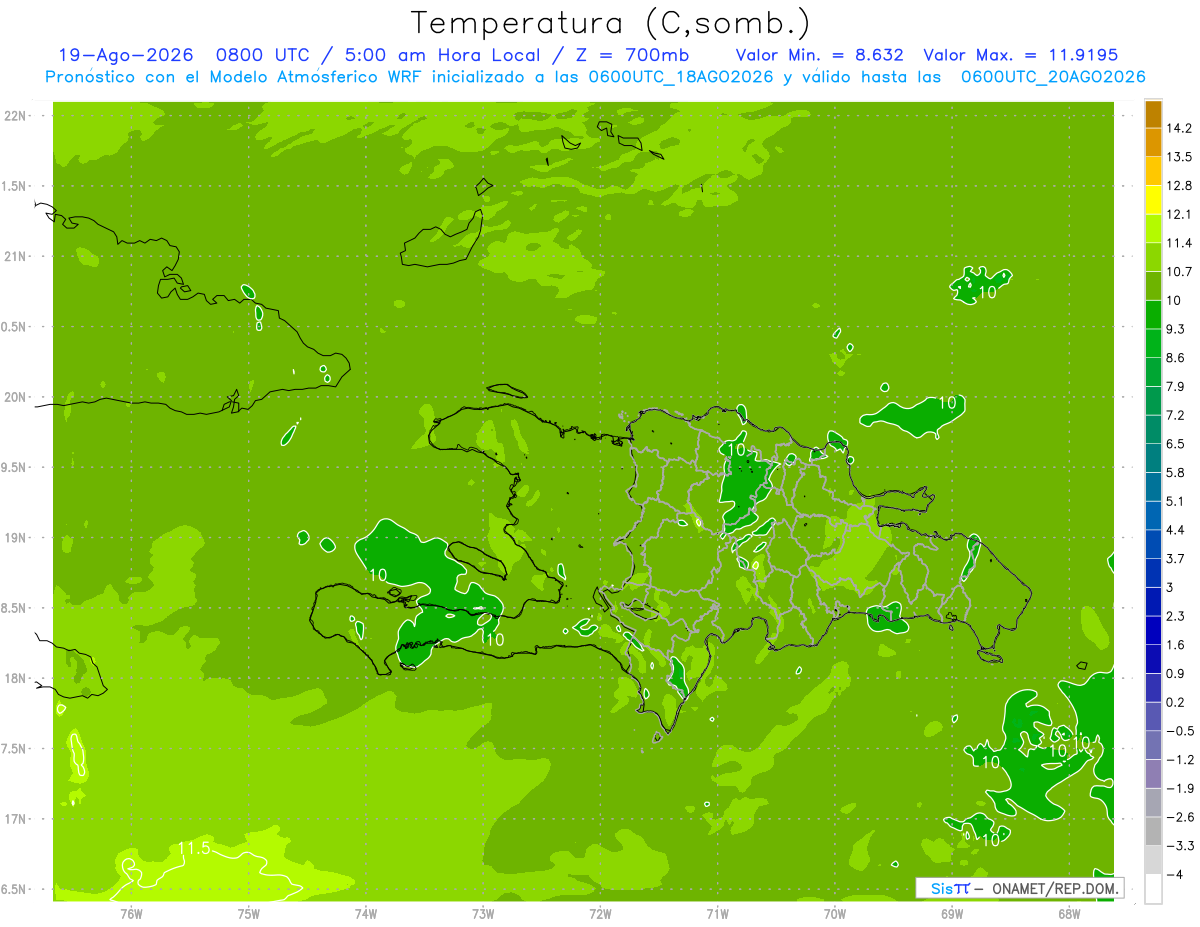Click the init time '0600UTC_18AGO2026'
The image size is (1200, 927).
click(x=682, y=77)
